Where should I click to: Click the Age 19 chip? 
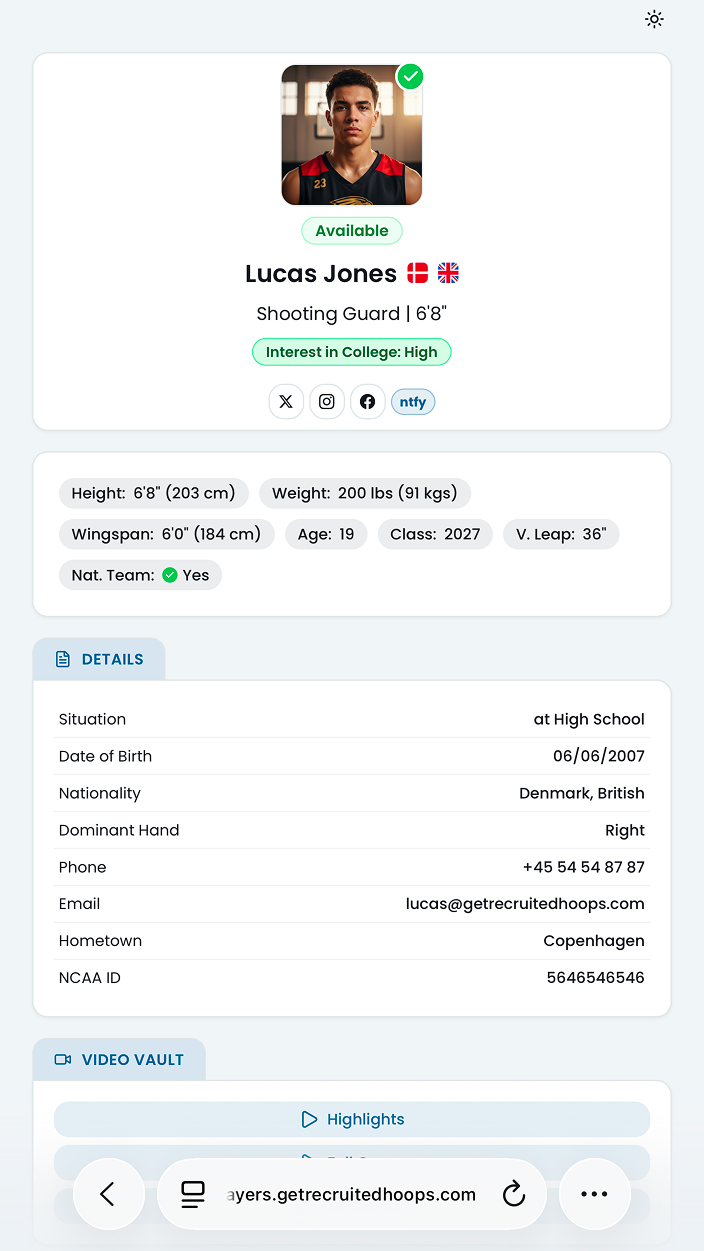(326, 534)
